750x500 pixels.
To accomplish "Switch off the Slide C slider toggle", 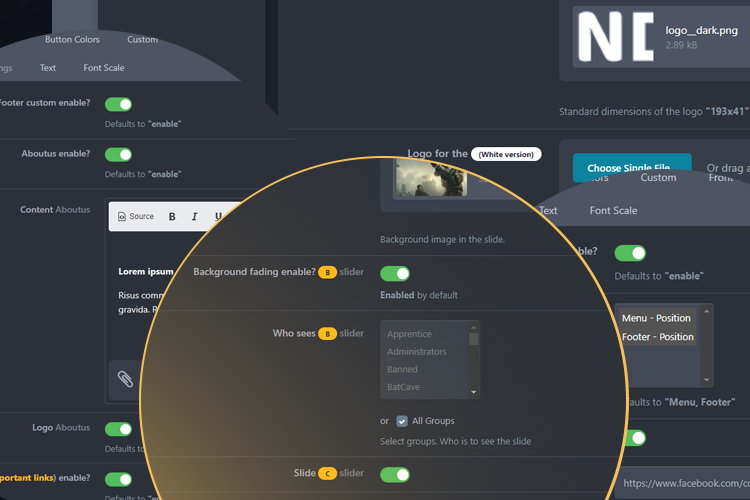I will click(x=395, y=474).
